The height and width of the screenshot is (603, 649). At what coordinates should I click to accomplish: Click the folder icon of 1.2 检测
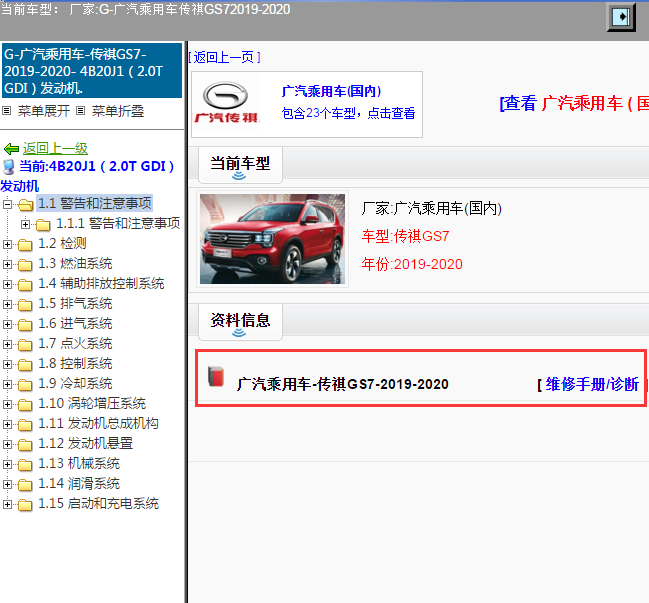tap(25, 245)
